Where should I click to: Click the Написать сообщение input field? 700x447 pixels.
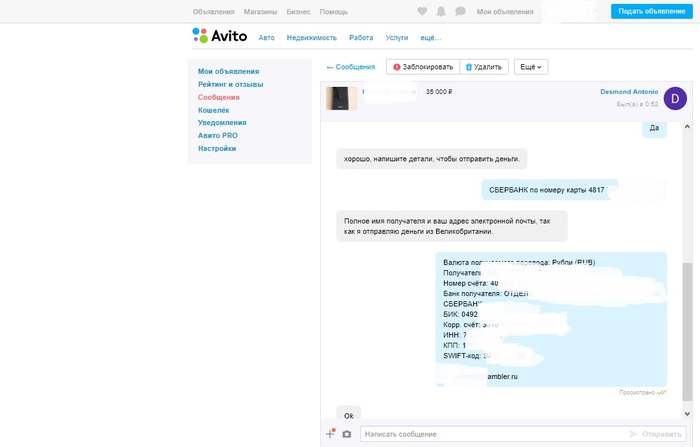[490, 434]
